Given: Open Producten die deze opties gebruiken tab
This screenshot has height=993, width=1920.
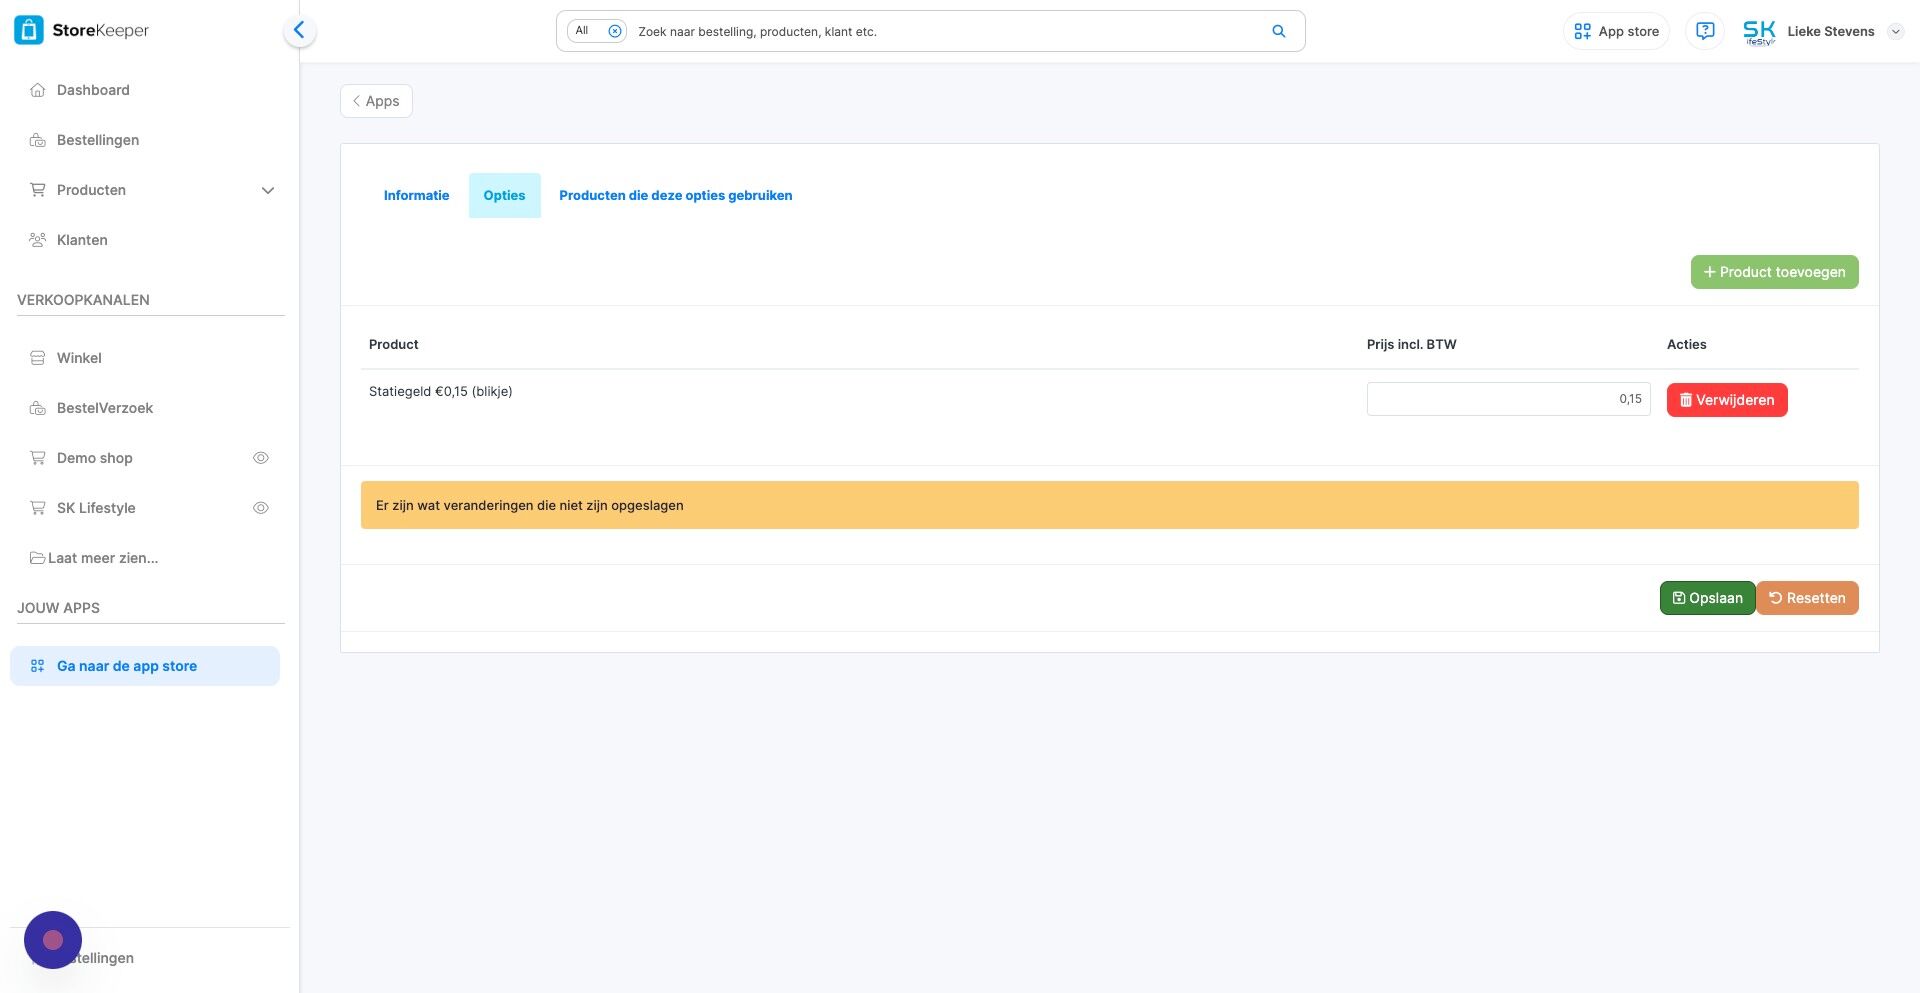Looking at the screenshot, I should (x=675, y=196).
